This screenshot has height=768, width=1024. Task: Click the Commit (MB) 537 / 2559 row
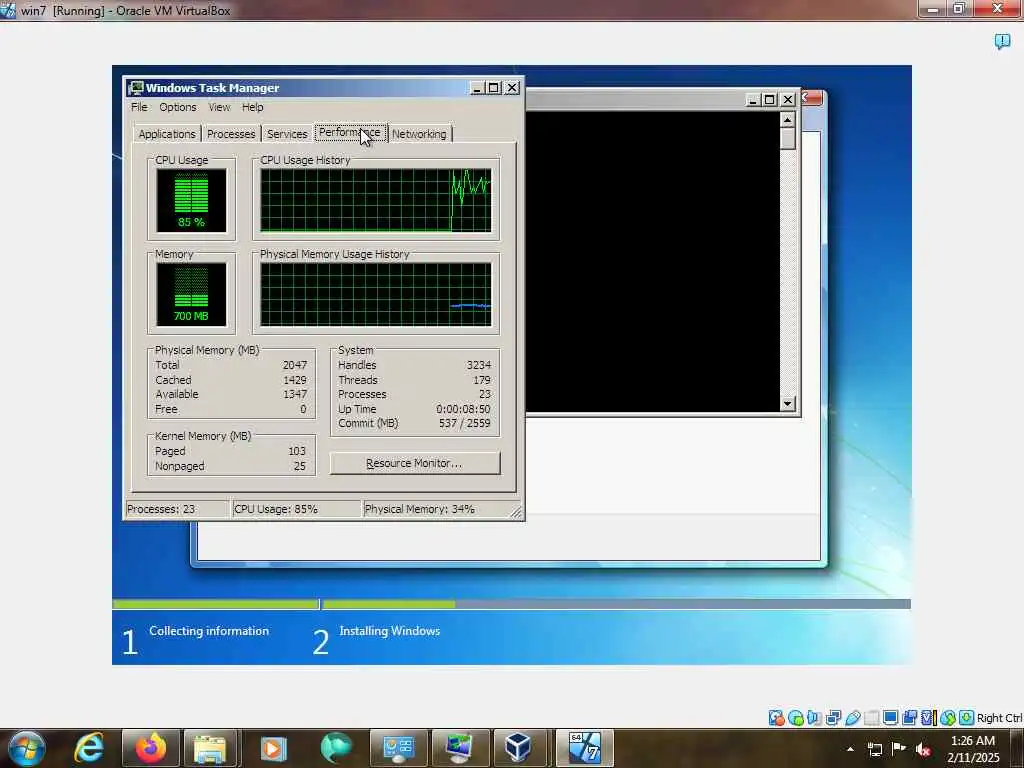pyautogui.click(x=415, y=423)
